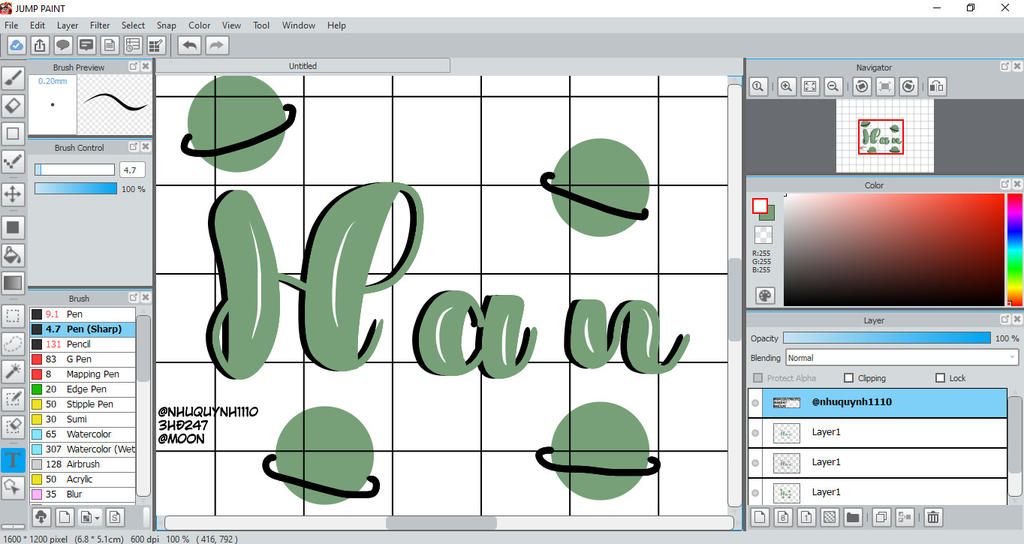Reset zoom to 100% in Navigator
The width and height of the screenshot is (1024, 544).
point(758,86)
